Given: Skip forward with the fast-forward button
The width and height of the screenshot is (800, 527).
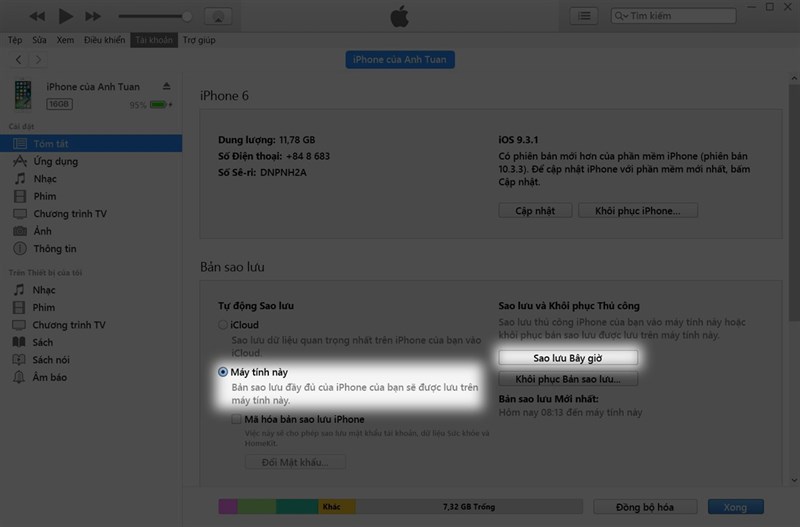Looking at the screenshot, I should [x=92, y=16].
